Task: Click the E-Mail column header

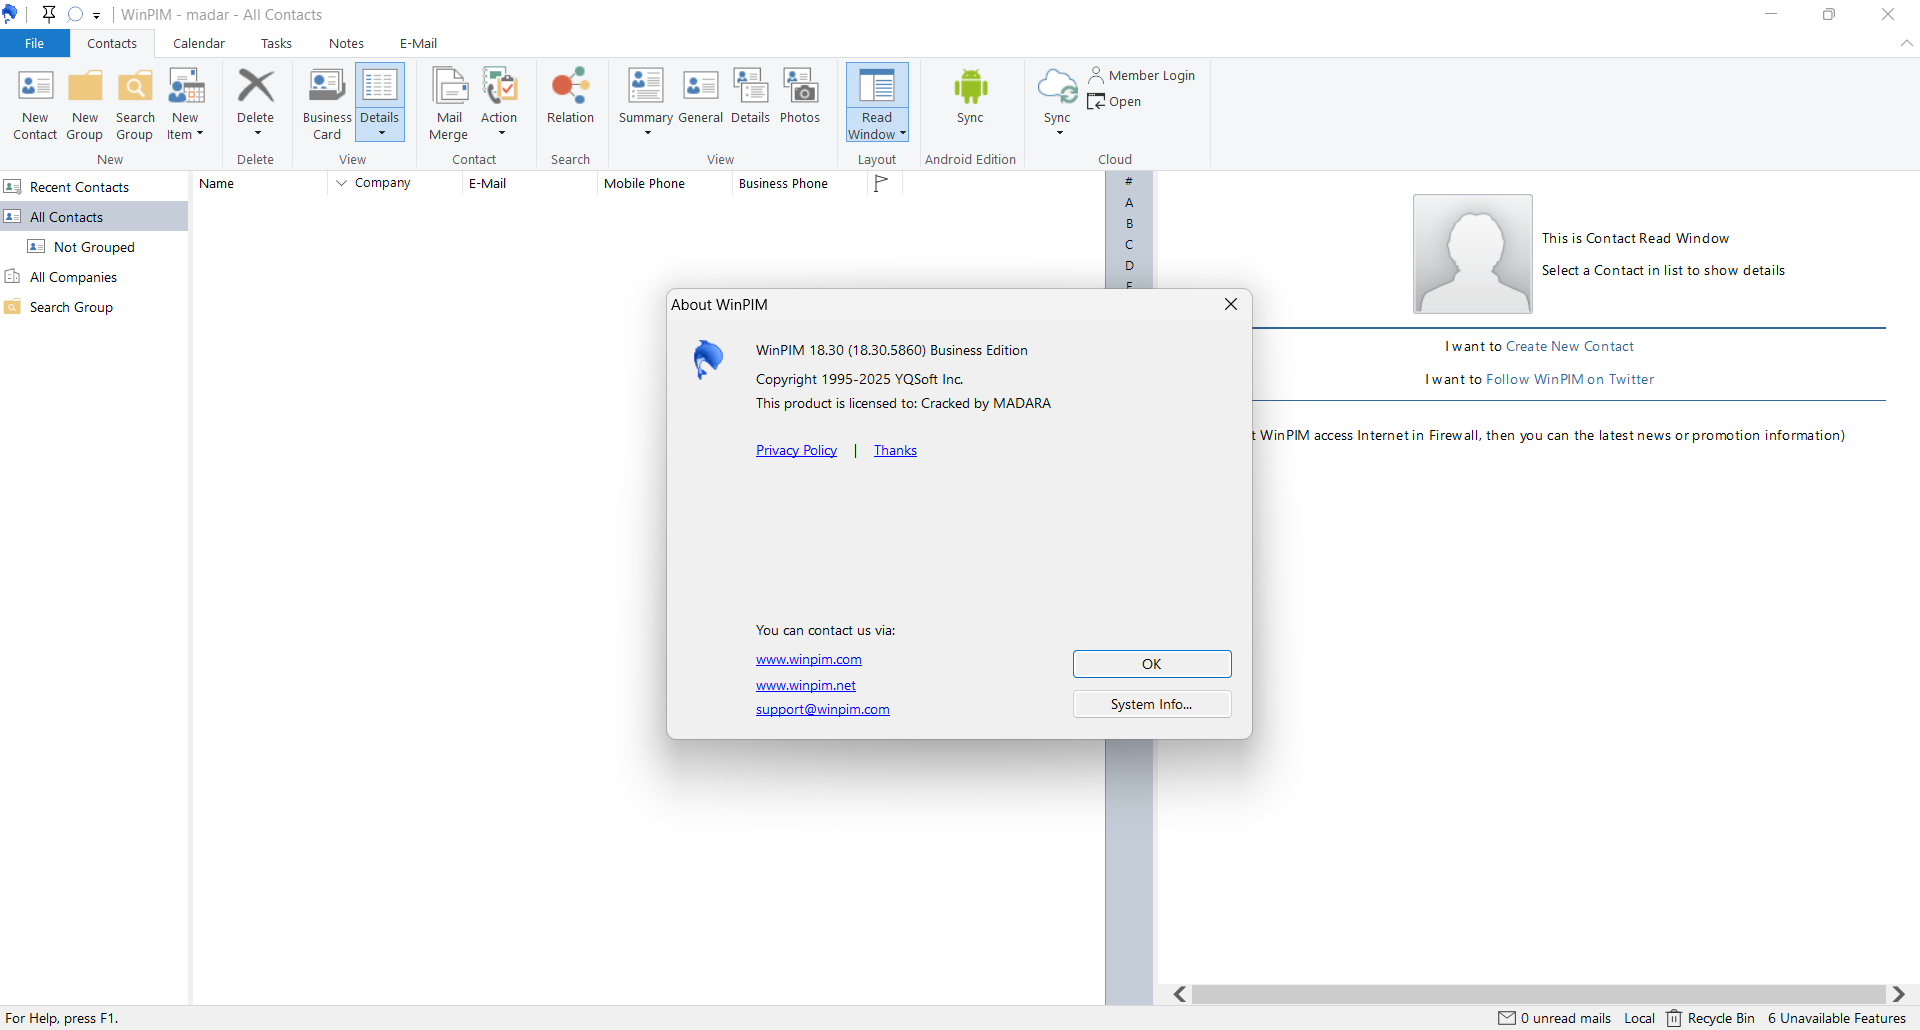Action: 530,183
